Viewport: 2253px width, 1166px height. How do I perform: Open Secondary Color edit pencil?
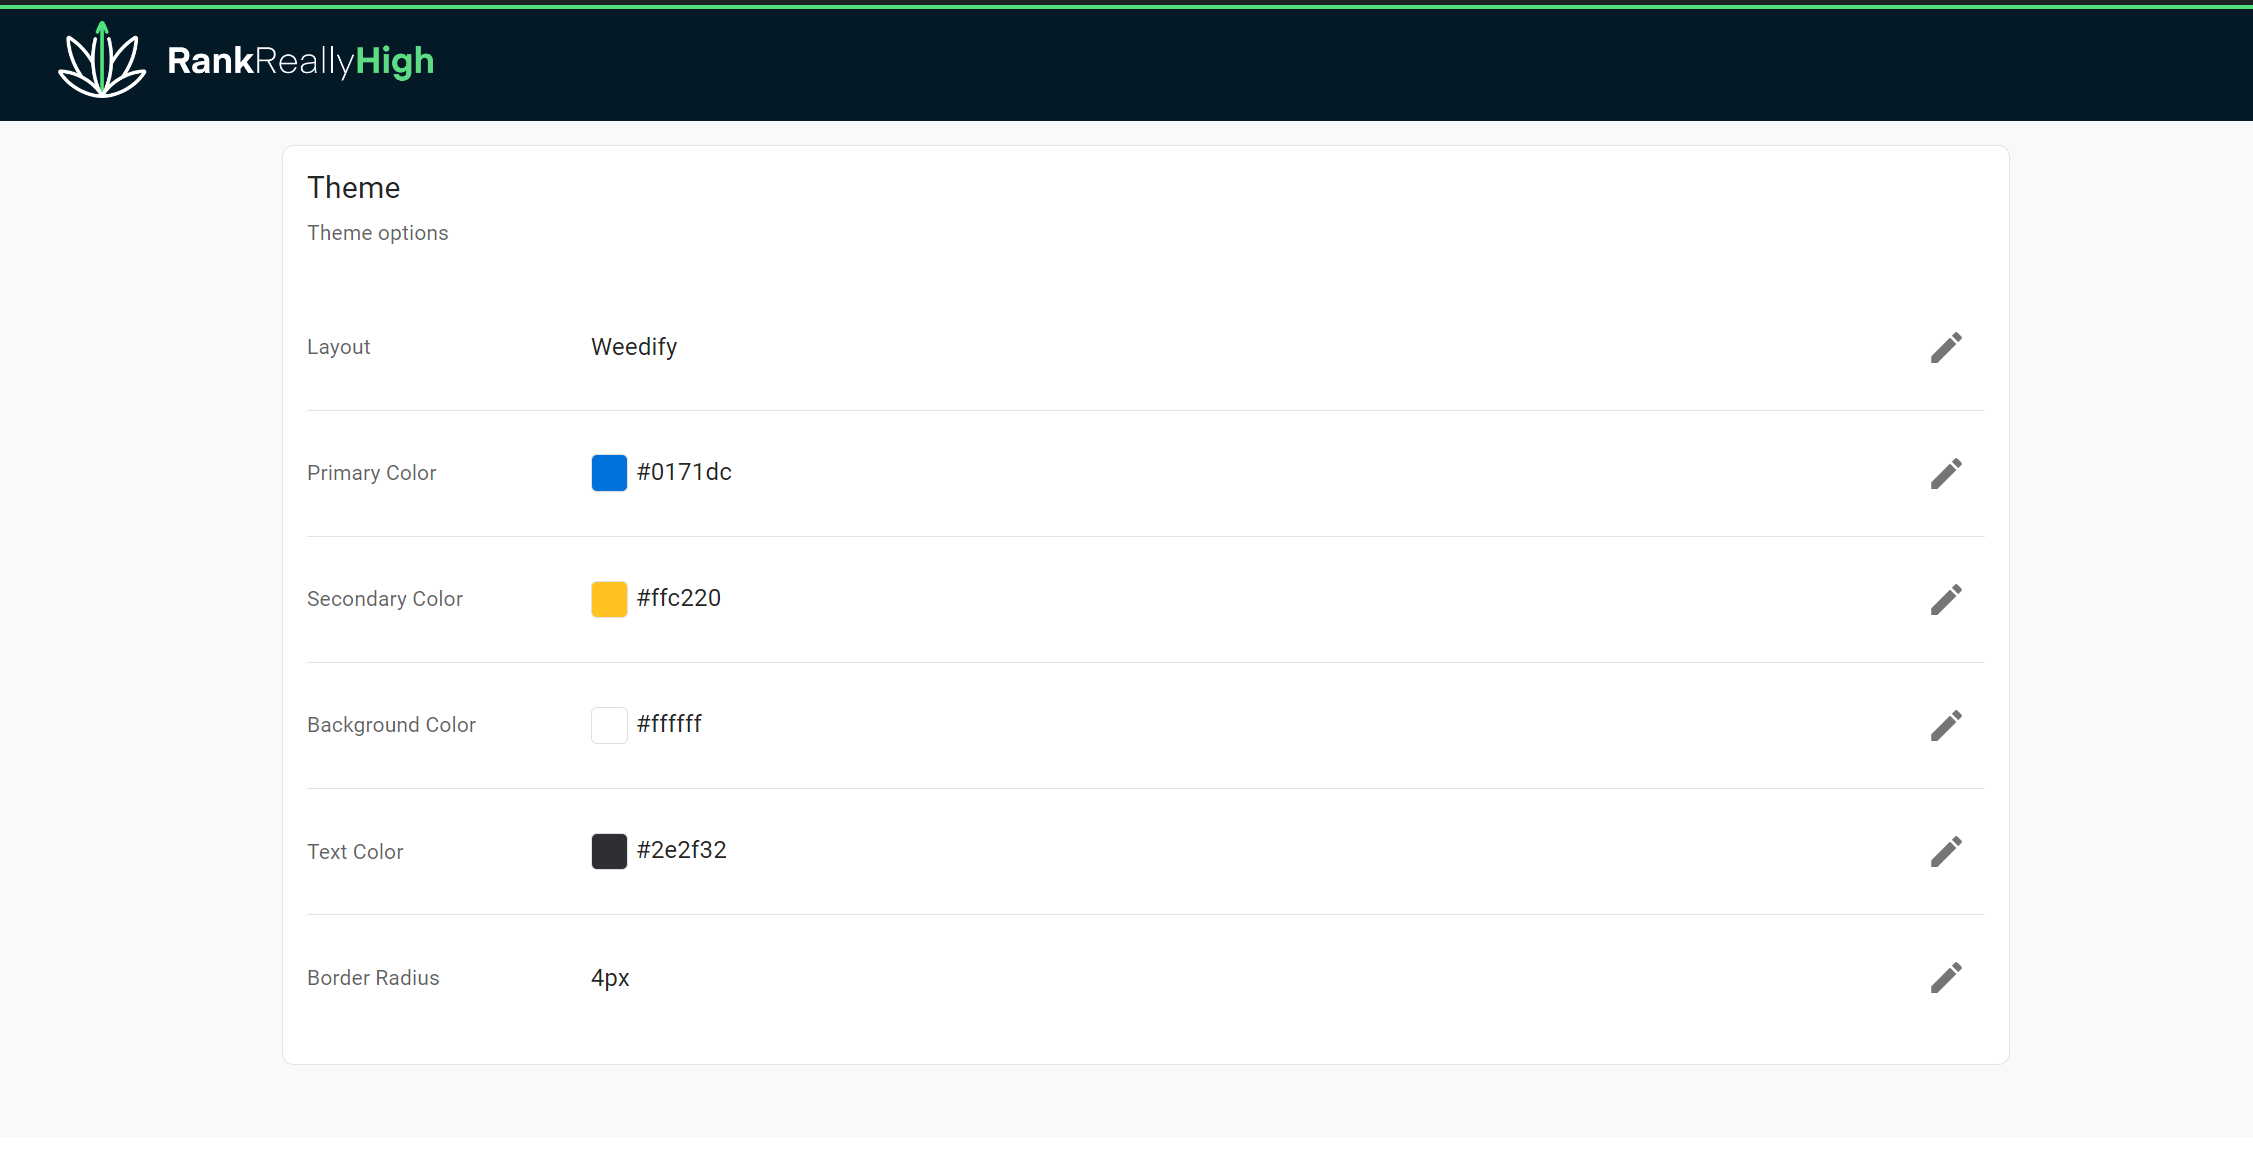coord(1946,600)
